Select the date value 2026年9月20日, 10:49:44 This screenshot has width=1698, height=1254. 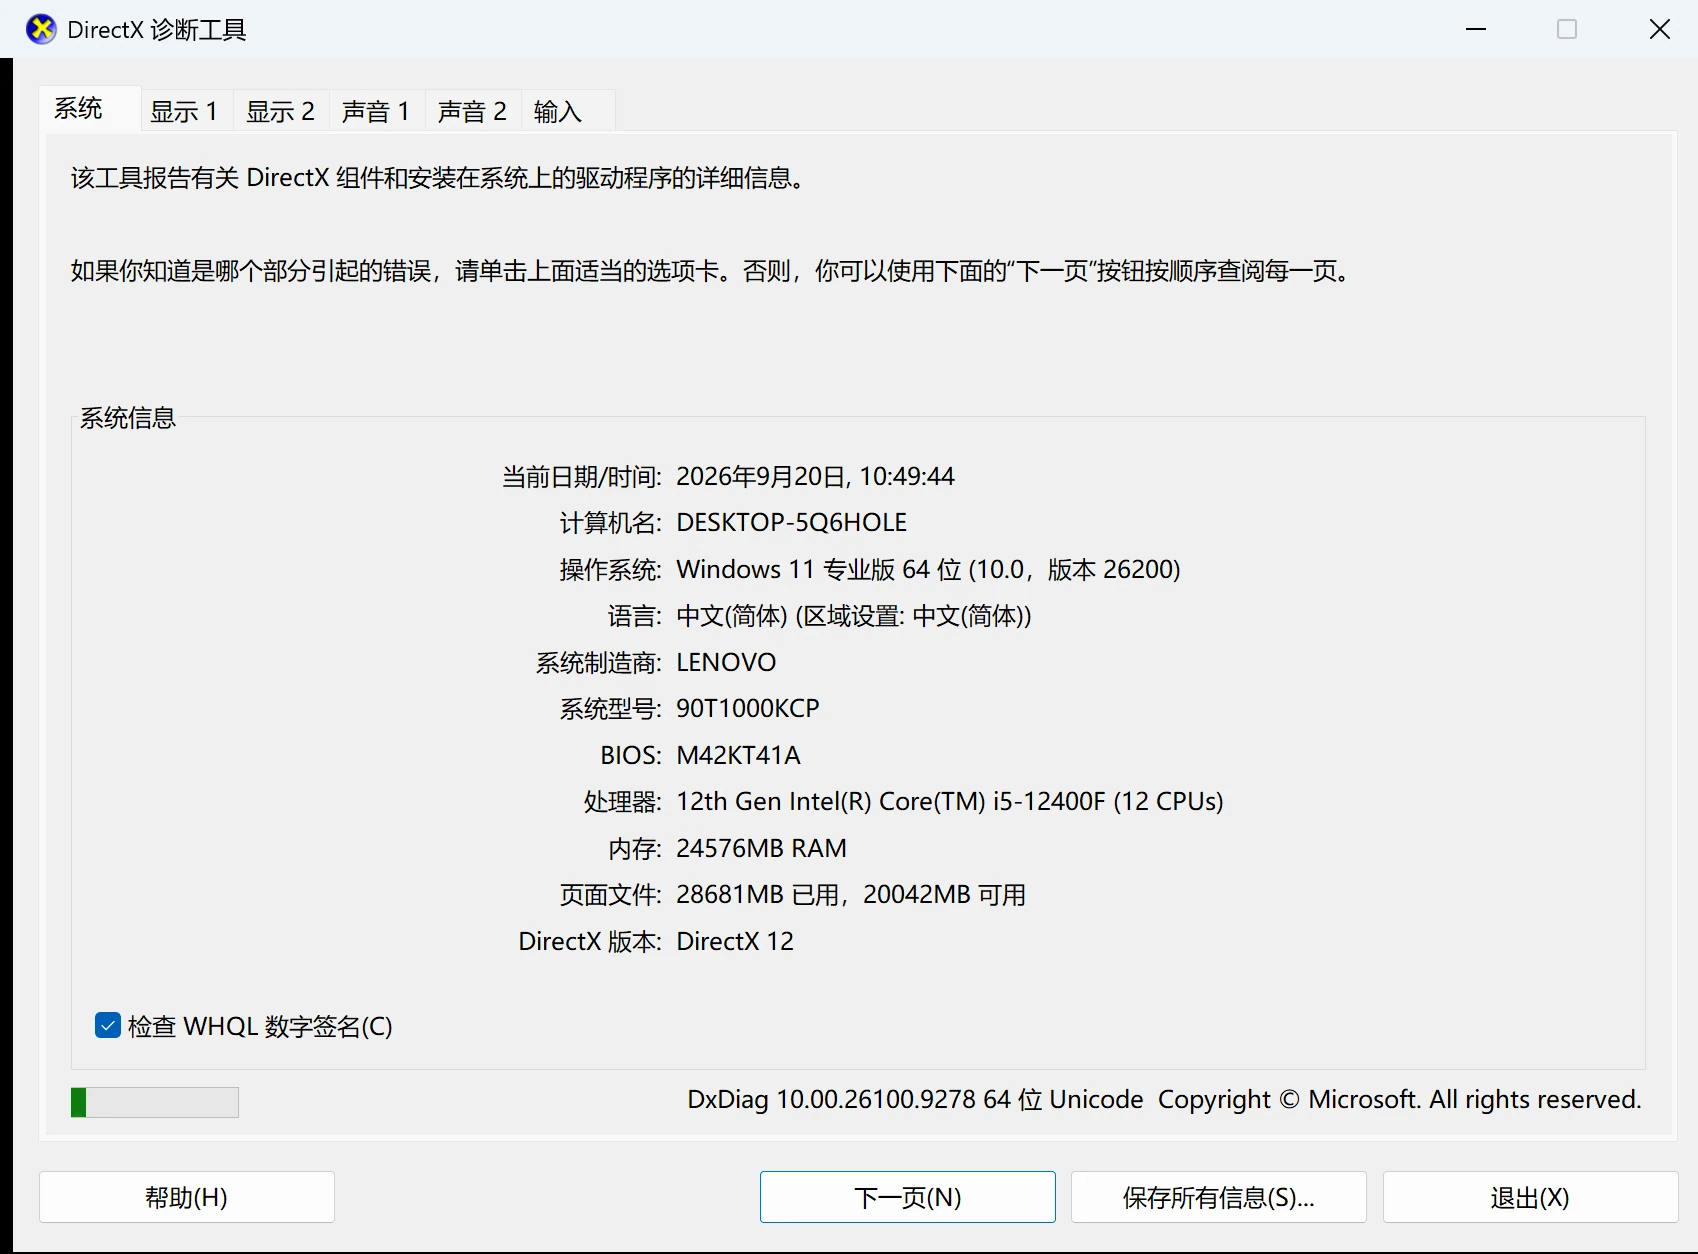click(815, 476)
